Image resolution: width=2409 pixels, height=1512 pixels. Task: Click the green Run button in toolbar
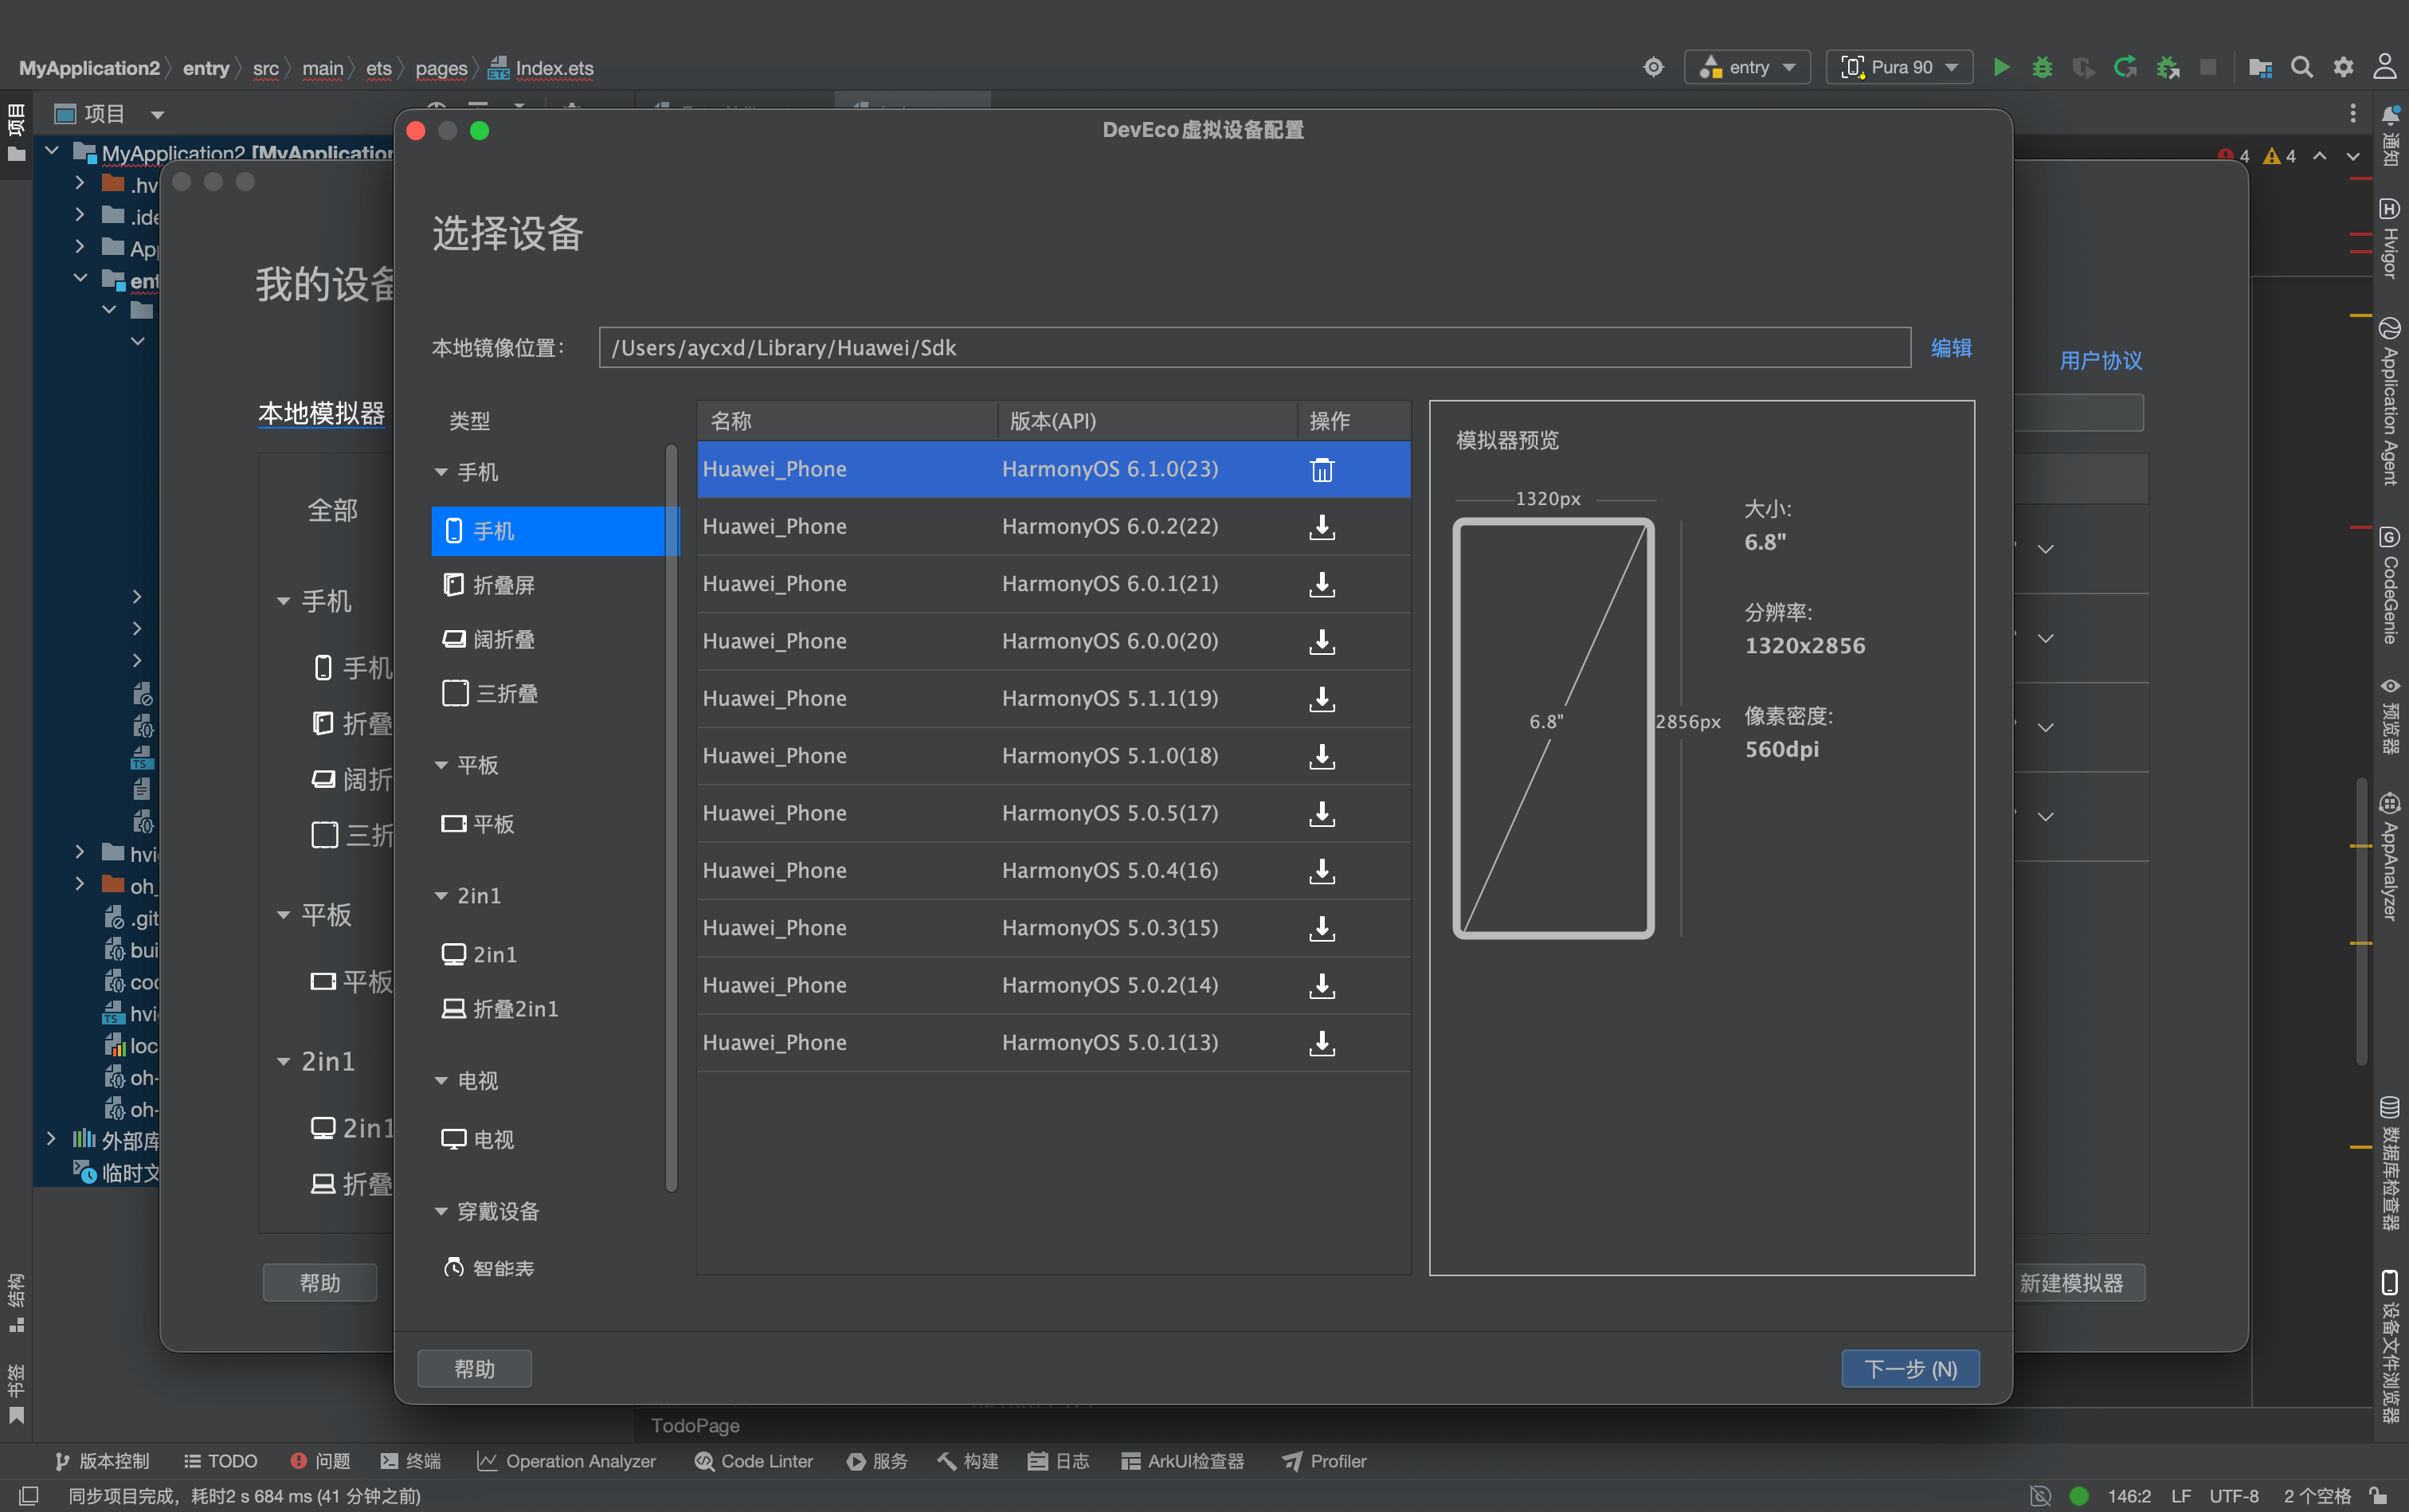2001,67
